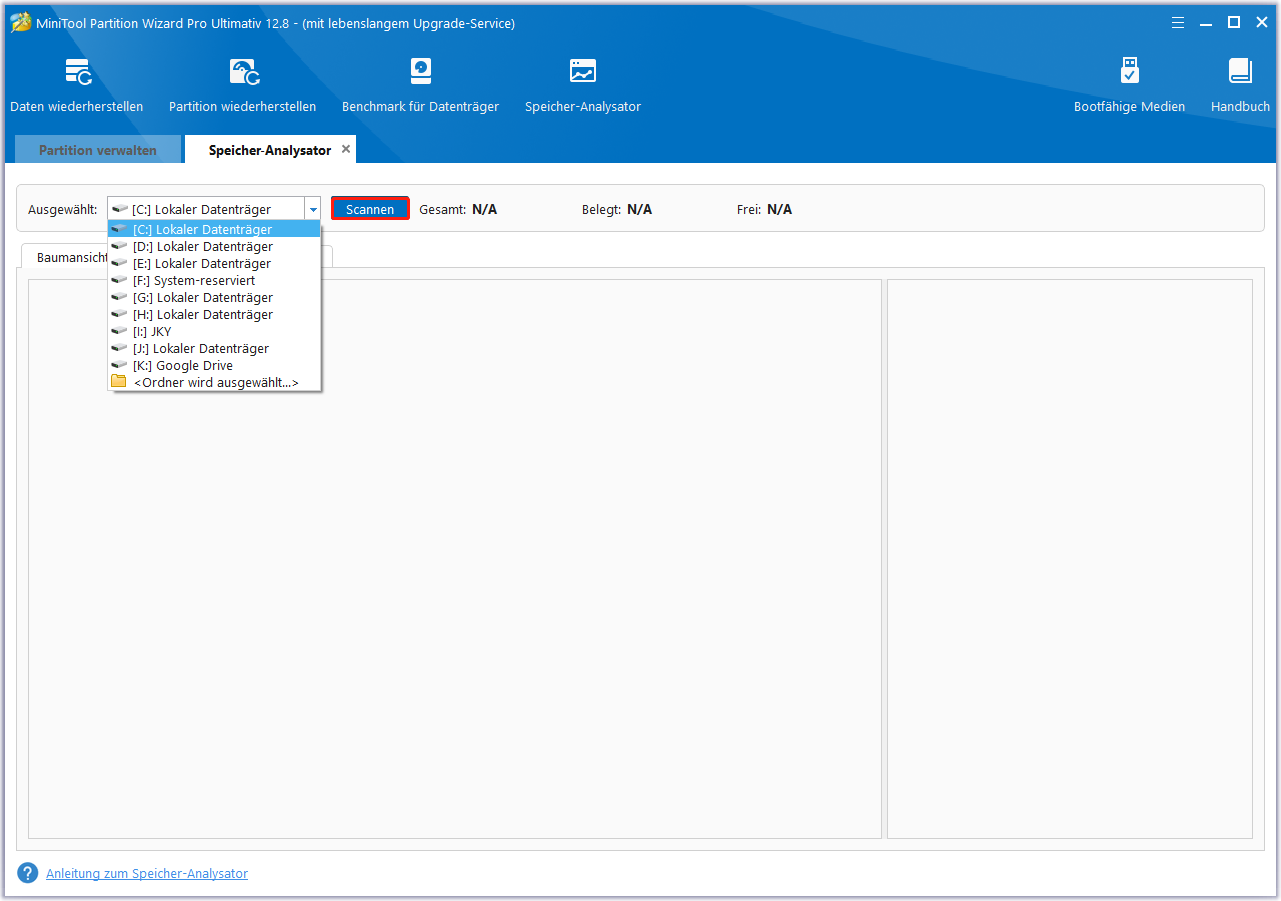Choose [D:] Lokaler Datenträger

coord(214,246)
